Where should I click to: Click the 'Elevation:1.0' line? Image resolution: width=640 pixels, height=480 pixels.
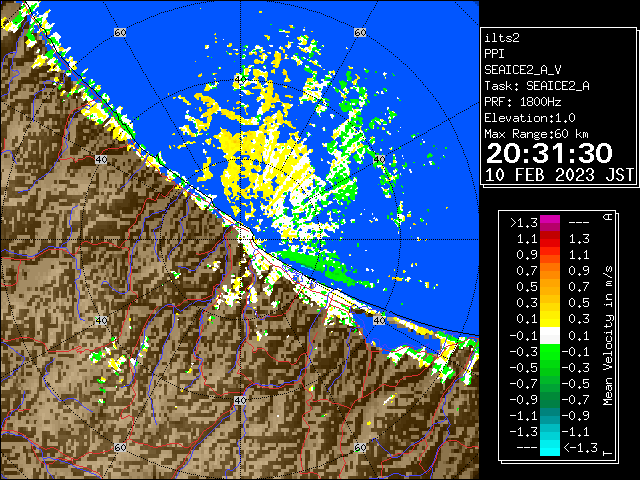click(530, 118)
